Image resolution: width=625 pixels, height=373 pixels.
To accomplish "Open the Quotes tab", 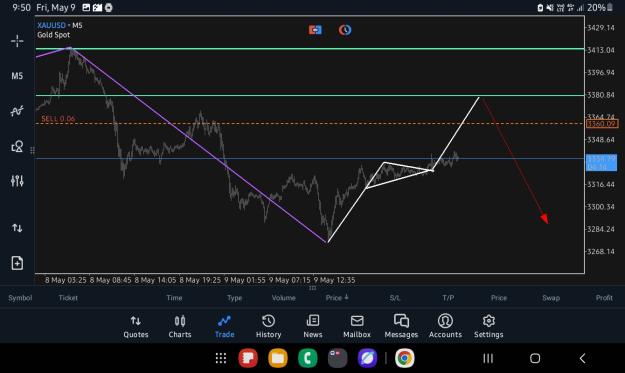I will click(136, 327).
